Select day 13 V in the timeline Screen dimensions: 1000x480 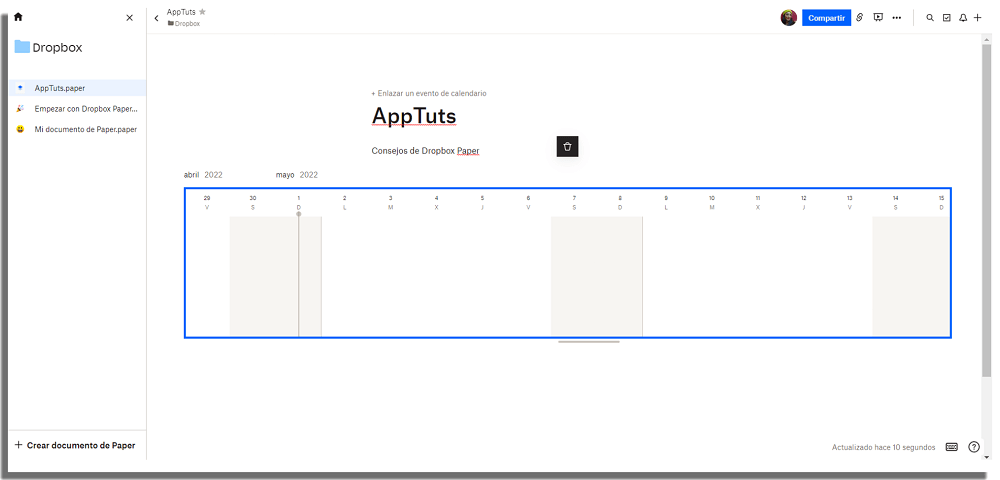849,203
